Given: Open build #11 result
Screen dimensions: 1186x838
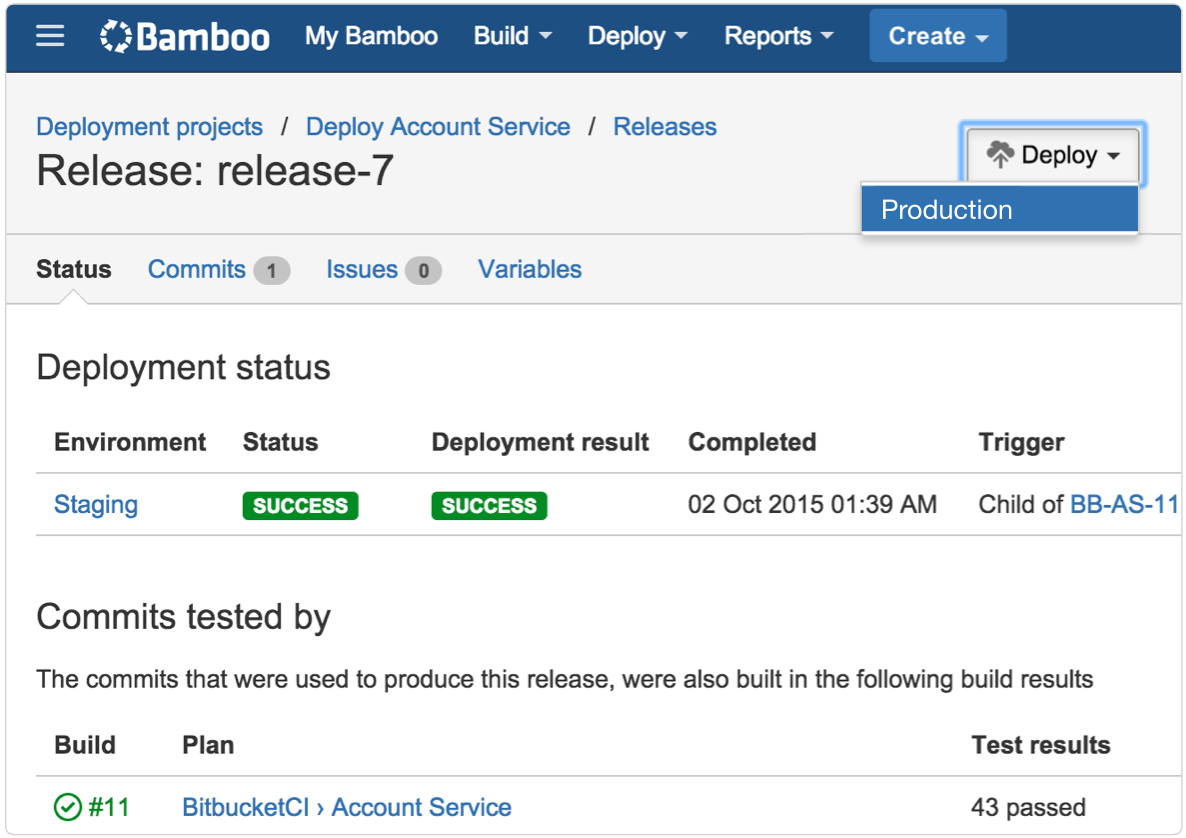Looking at the screenshot, I should pyautogui.click(x=108, y=807).
